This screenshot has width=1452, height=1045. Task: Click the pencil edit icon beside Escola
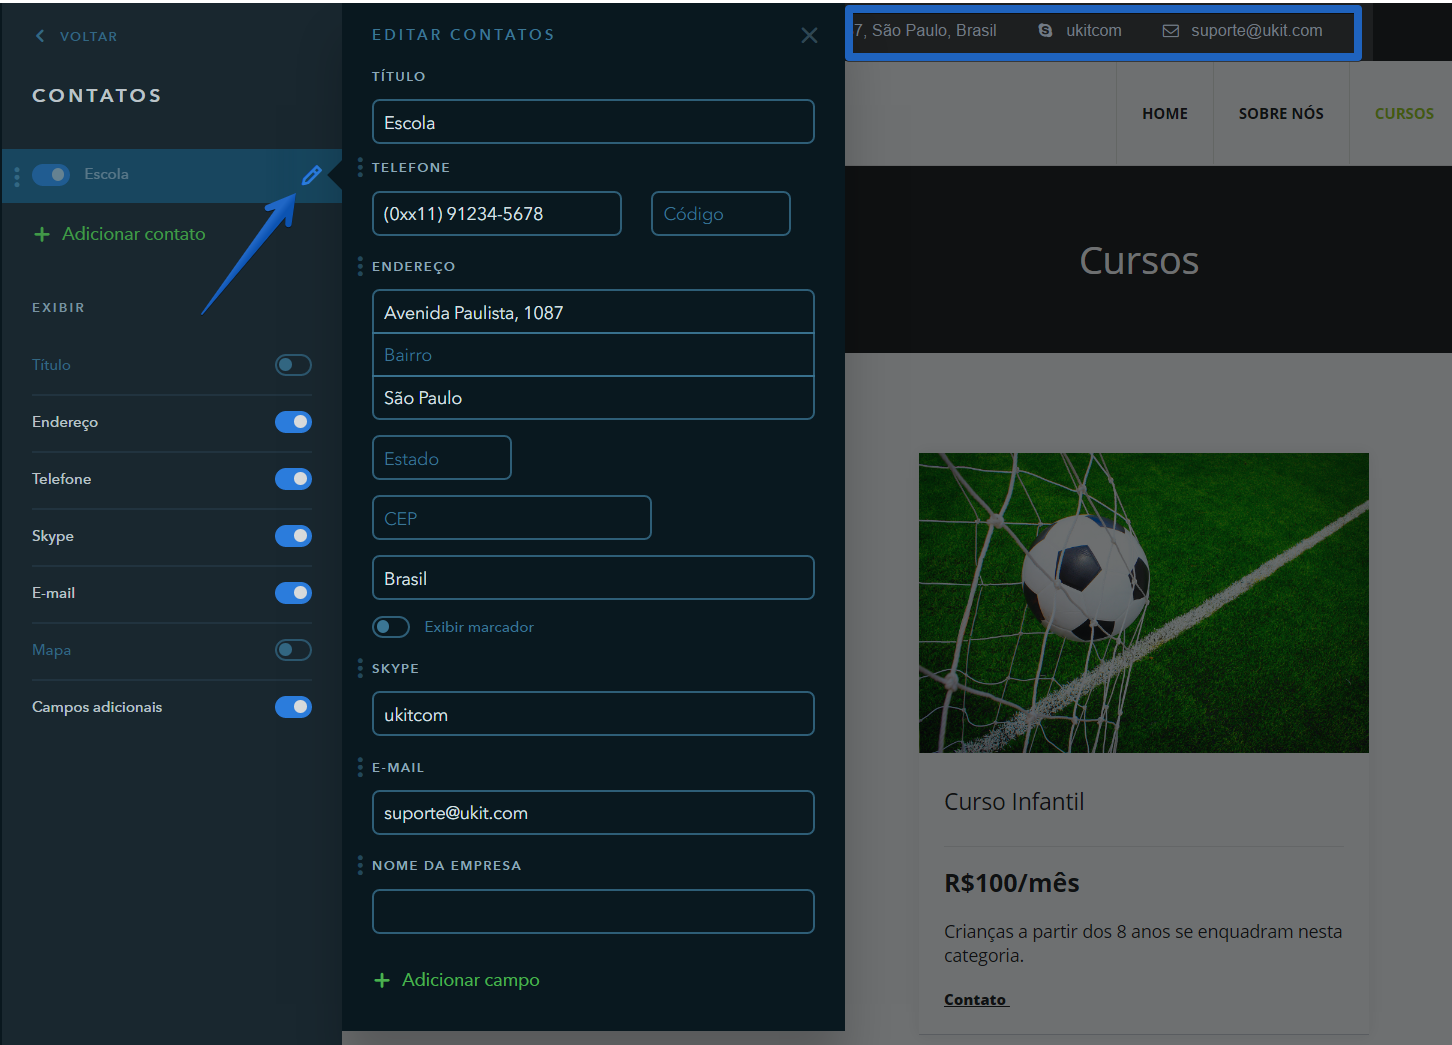pyautogui.click(x=311, y=175)
